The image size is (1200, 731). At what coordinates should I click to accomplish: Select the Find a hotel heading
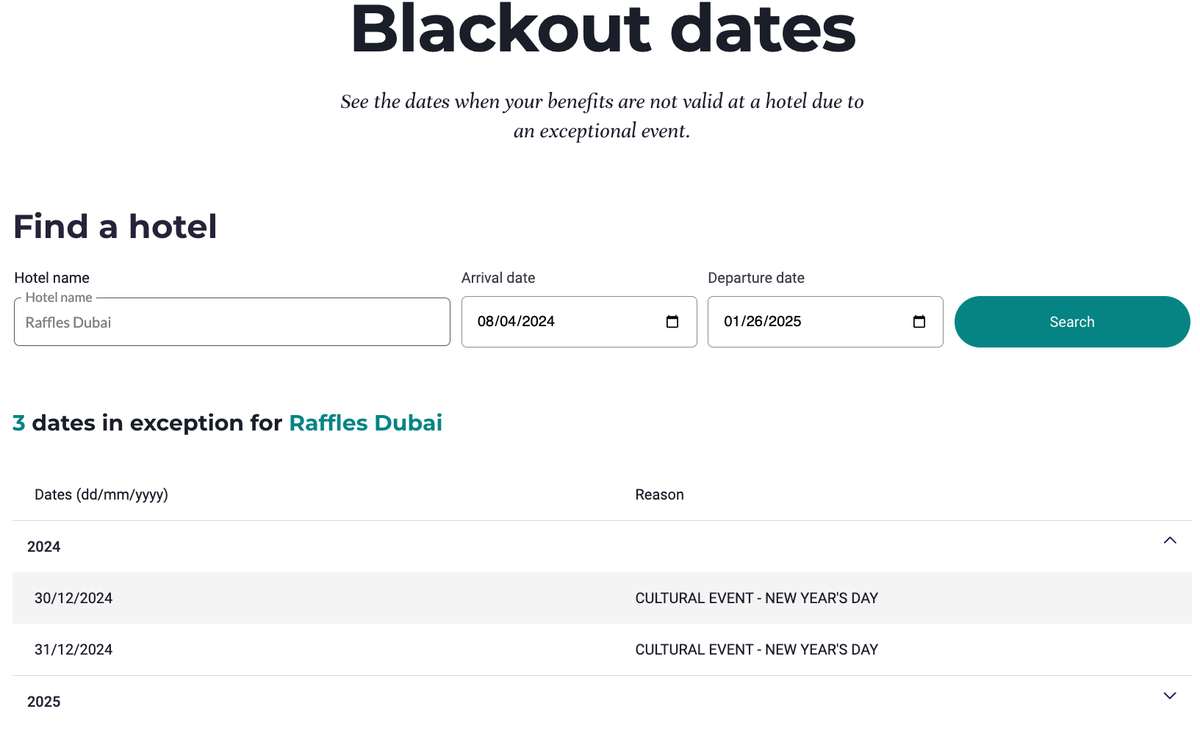(114, 227)
